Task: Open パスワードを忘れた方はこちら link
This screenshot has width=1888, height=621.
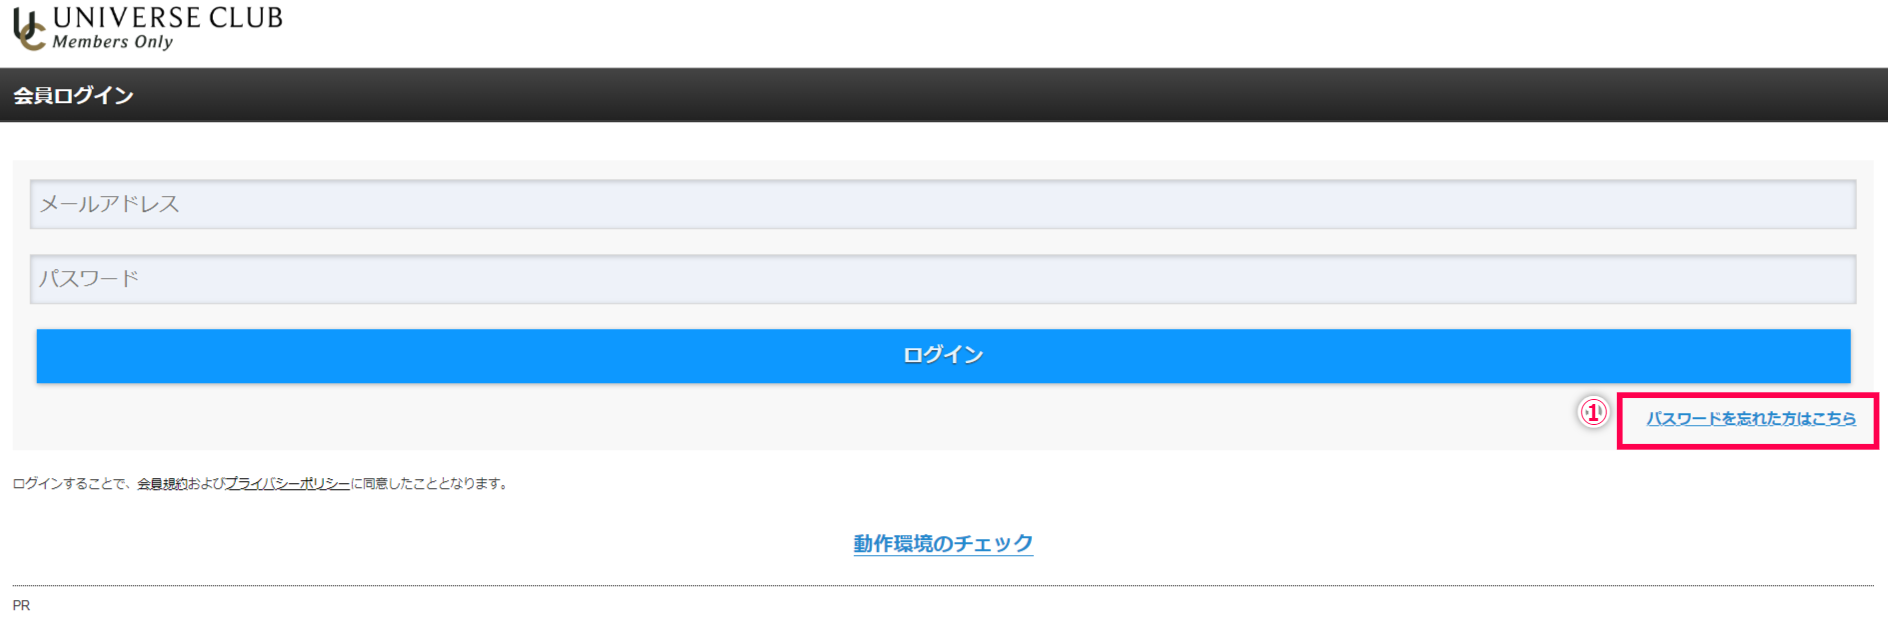Action: pyautogui.click(x=1751, y=419)
